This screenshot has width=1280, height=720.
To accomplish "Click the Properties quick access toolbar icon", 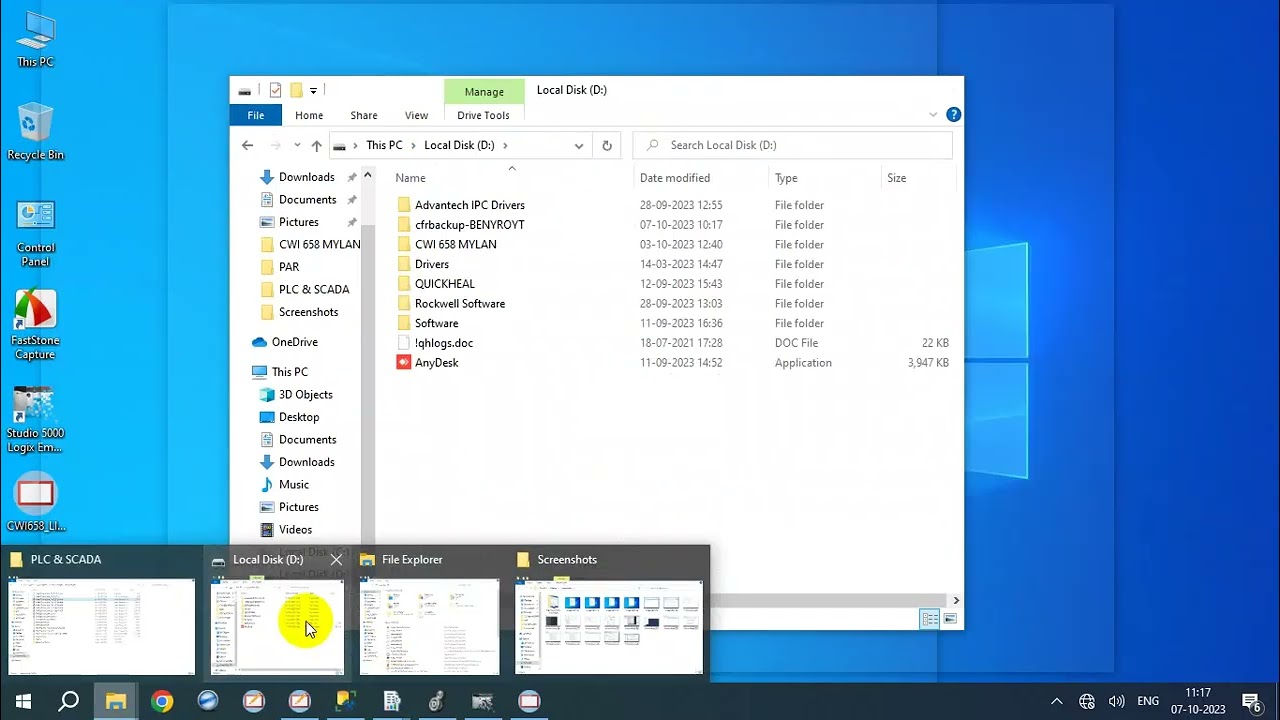I will 275,90.
